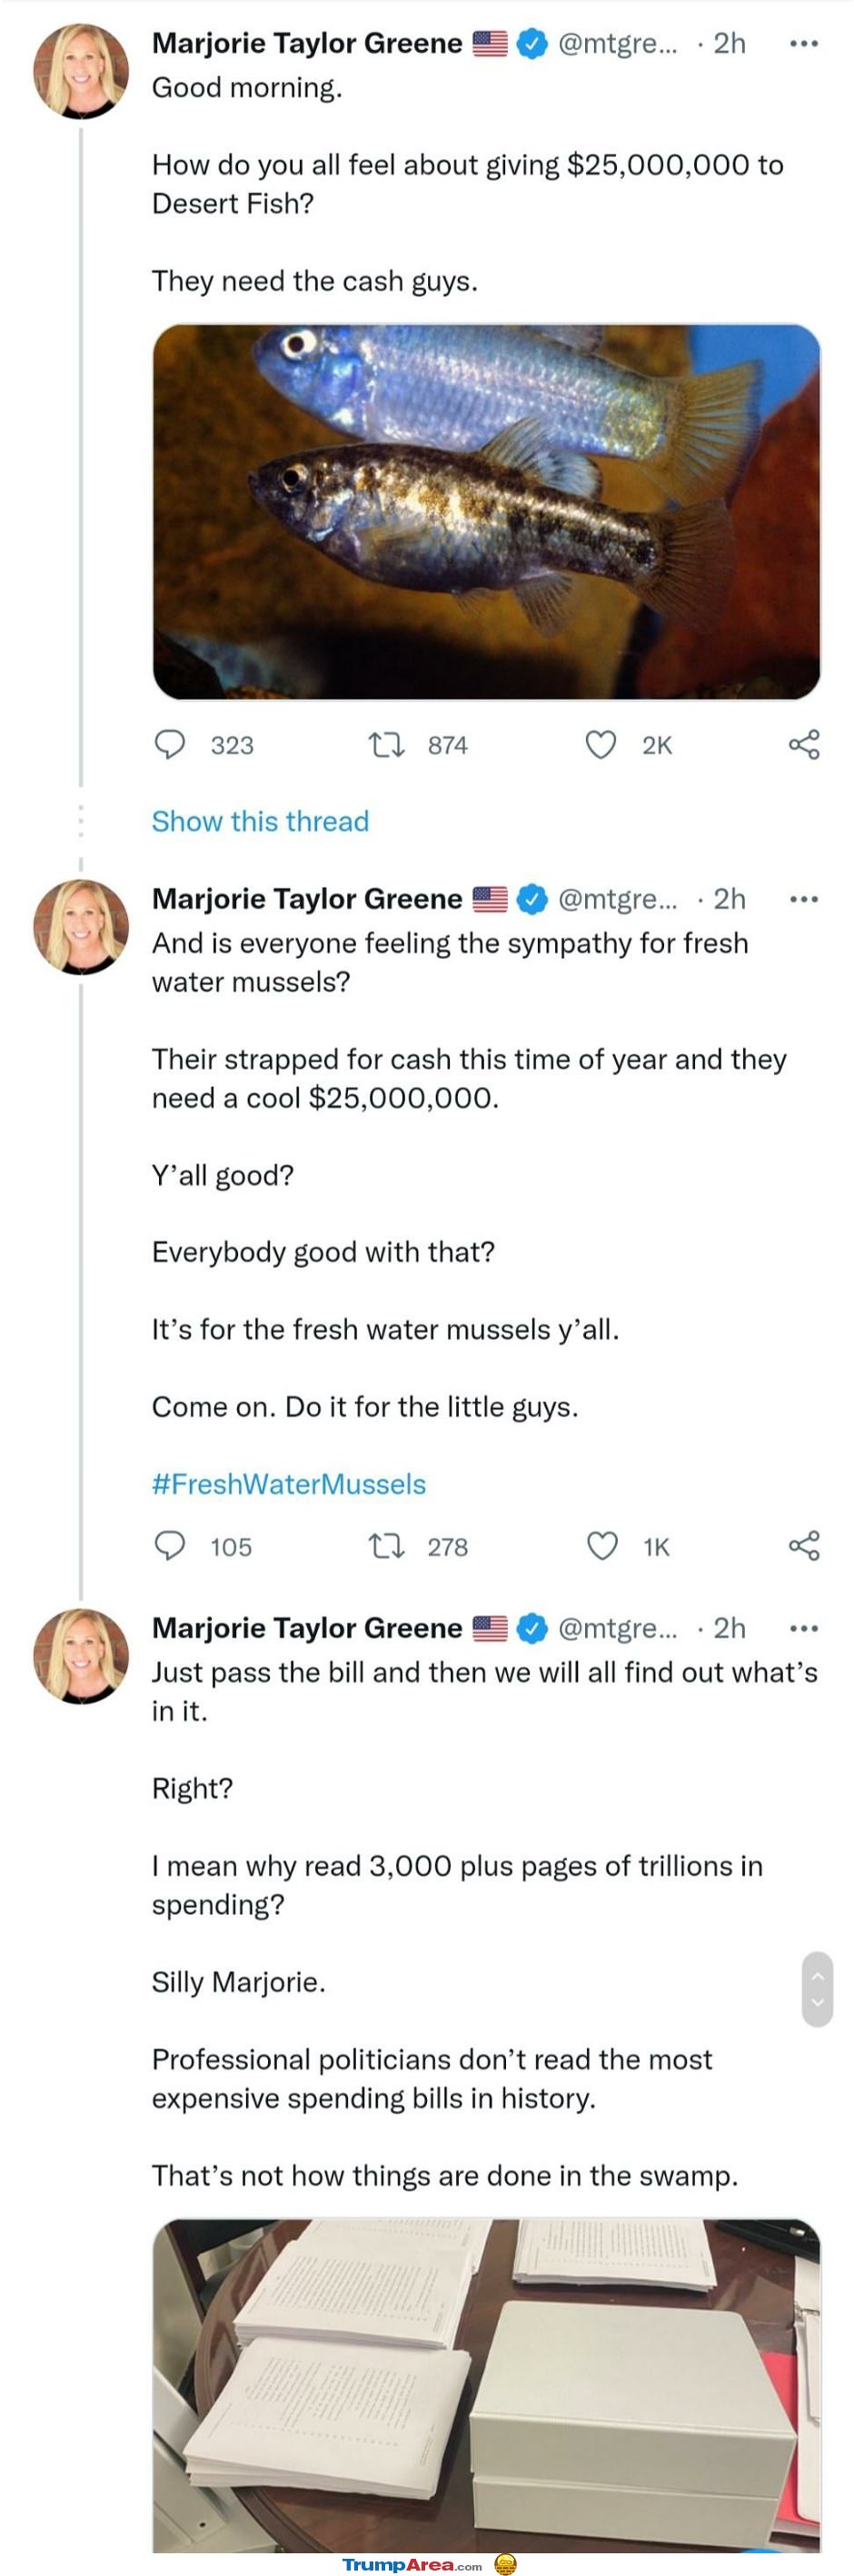Image resolution: width=854 pixels, height=2576 pixels.
Task: Open more options on first tweet
Action: pyautogui.click(x=804, y=43)
